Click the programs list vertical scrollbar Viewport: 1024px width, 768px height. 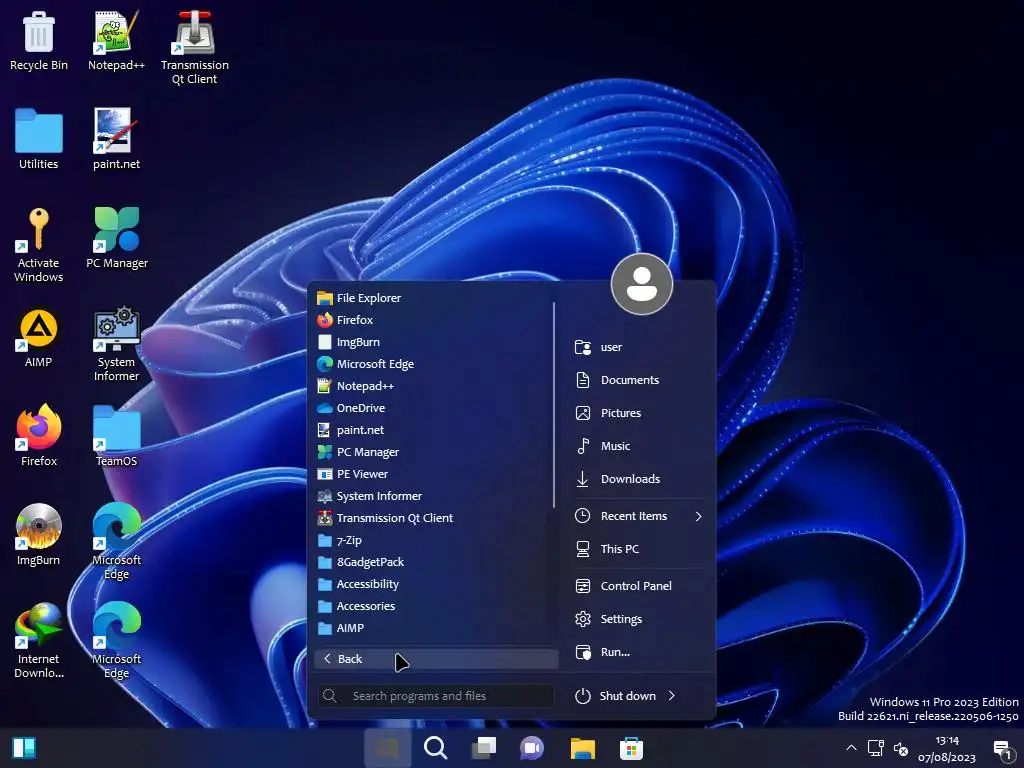click(554, 405)
